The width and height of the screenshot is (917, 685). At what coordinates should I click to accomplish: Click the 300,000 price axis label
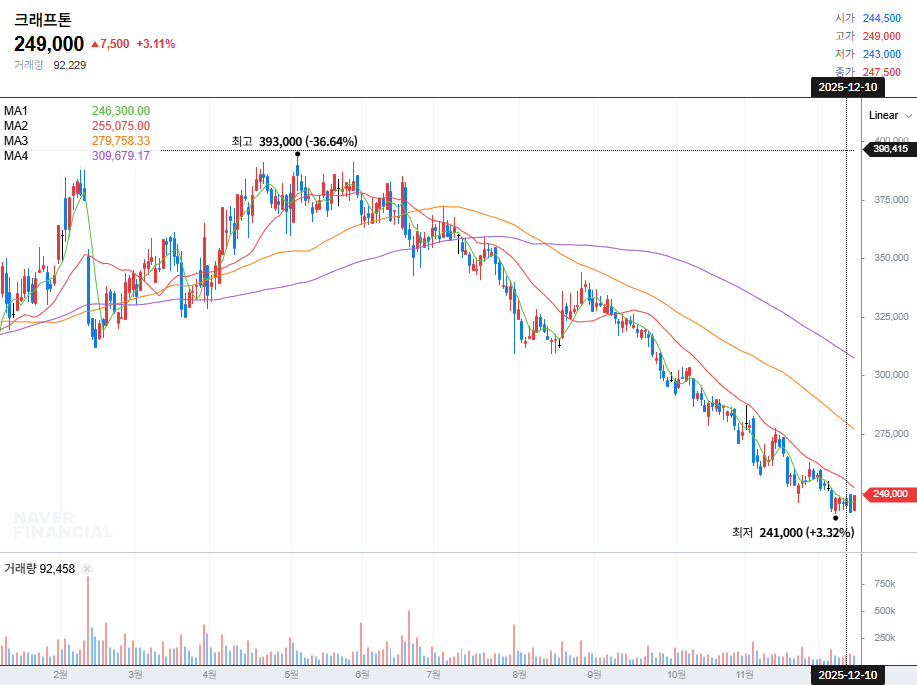click(x=891, y=374)
